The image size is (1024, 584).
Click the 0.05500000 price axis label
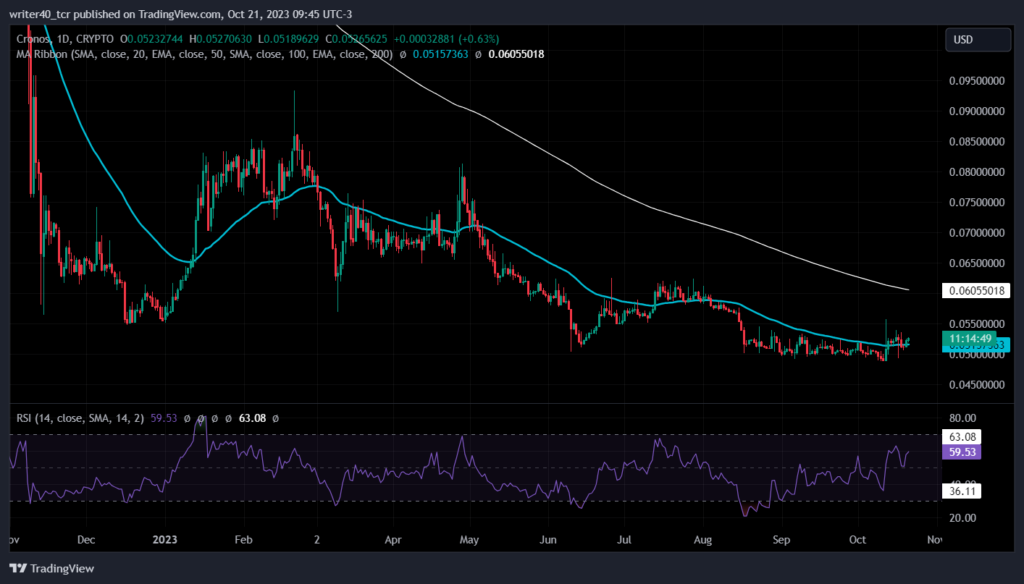(976, 324)
